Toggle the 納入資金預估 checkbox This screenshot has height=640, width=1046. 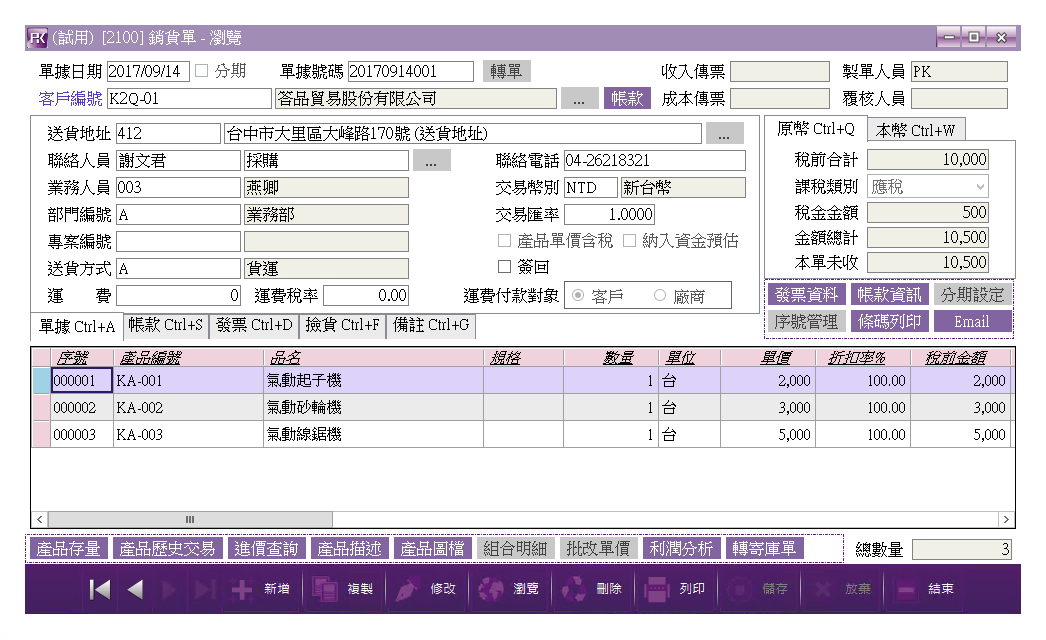tap(629, 241)
